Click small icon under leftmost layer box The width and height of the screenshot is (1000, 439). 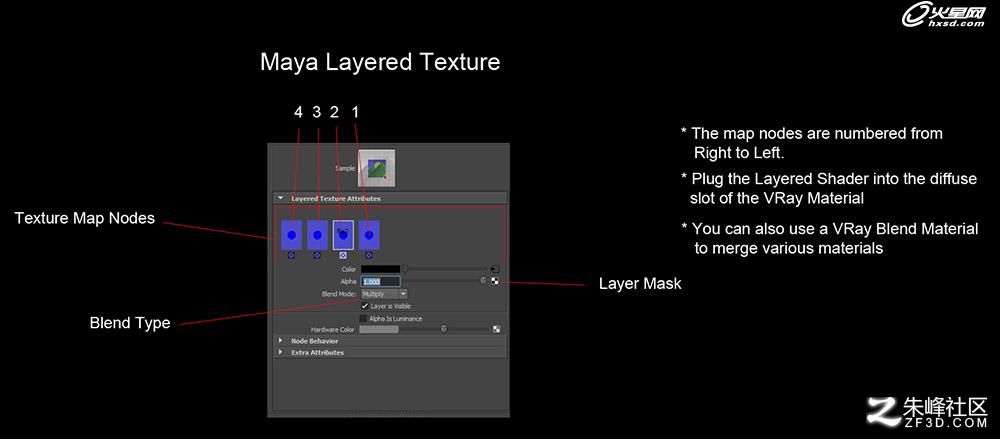291,255
